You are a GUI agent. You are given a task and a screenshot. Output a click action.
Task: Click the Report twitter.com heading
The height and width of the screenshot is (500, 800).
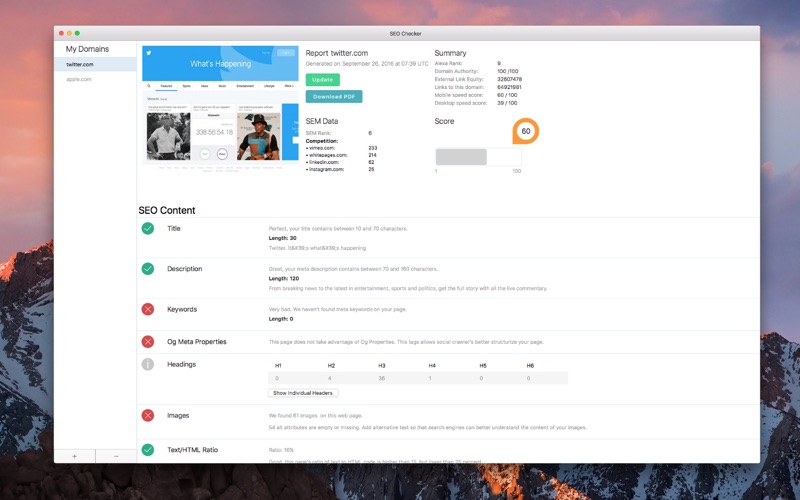click(x=337, y=53)
